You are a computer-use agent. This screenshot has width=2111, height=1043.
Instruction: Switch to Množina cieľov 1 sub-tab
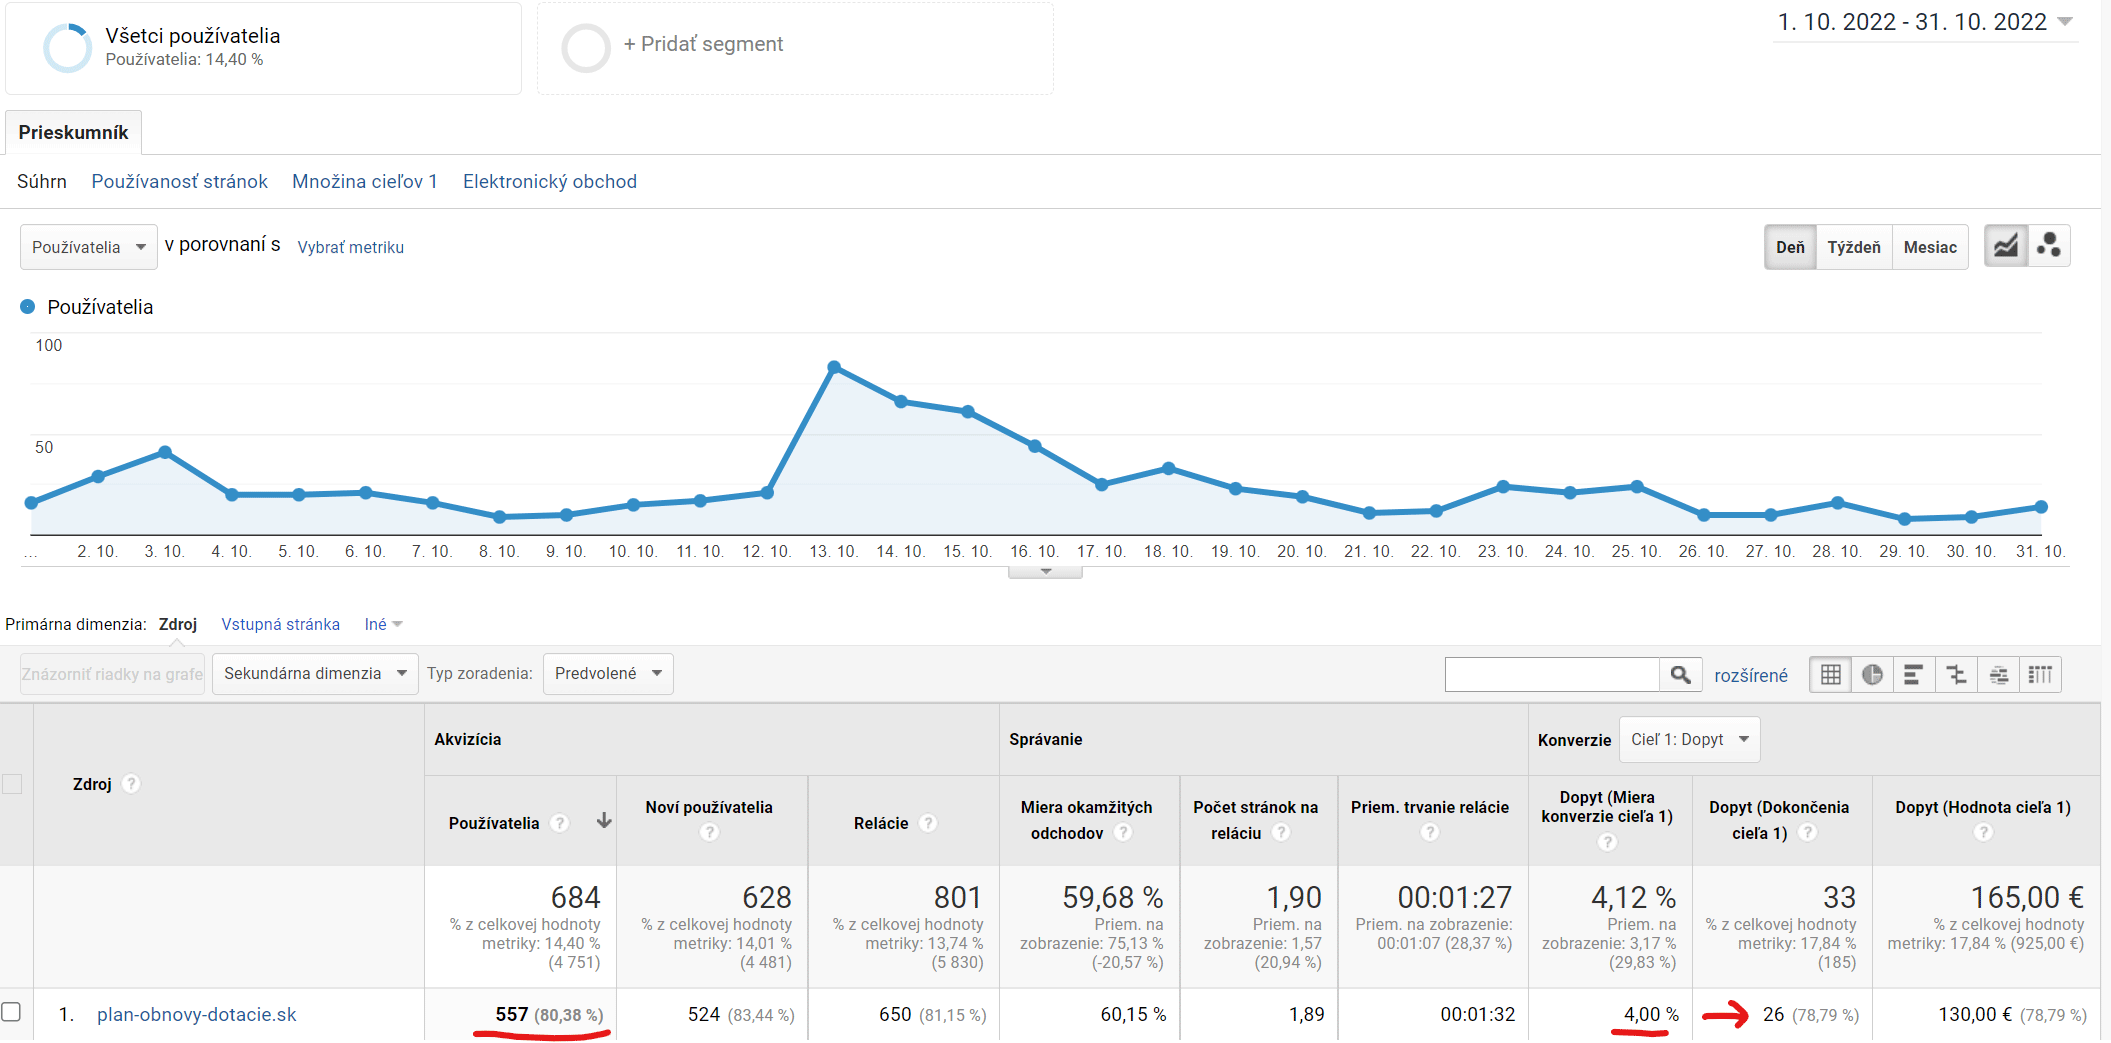point(365,181)
